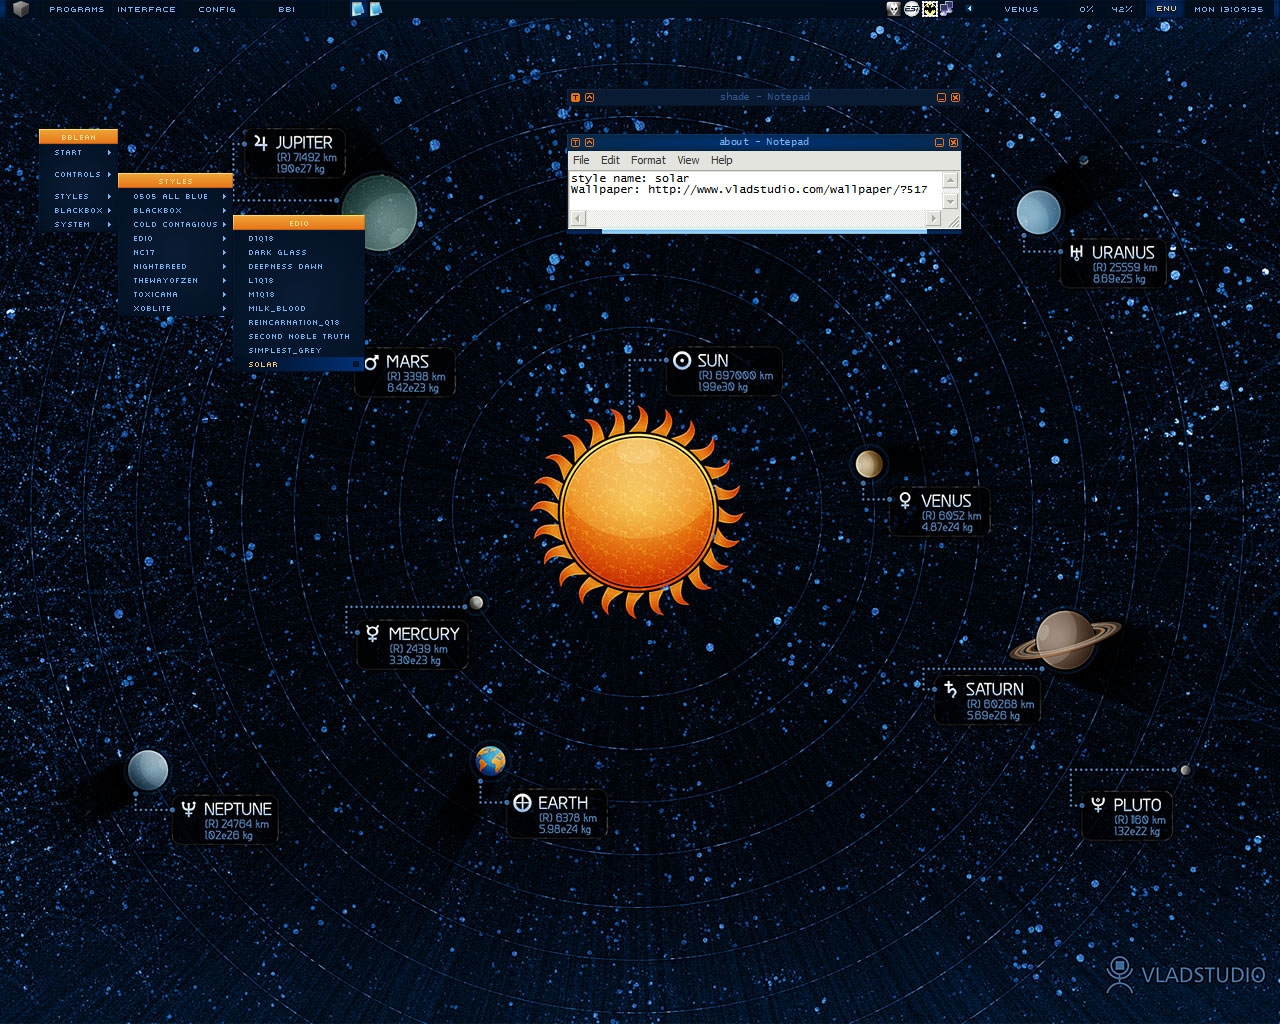The image size is (1280, 1024).
Task: Open Help menu in about Notepad
Action: pos(722,160)
